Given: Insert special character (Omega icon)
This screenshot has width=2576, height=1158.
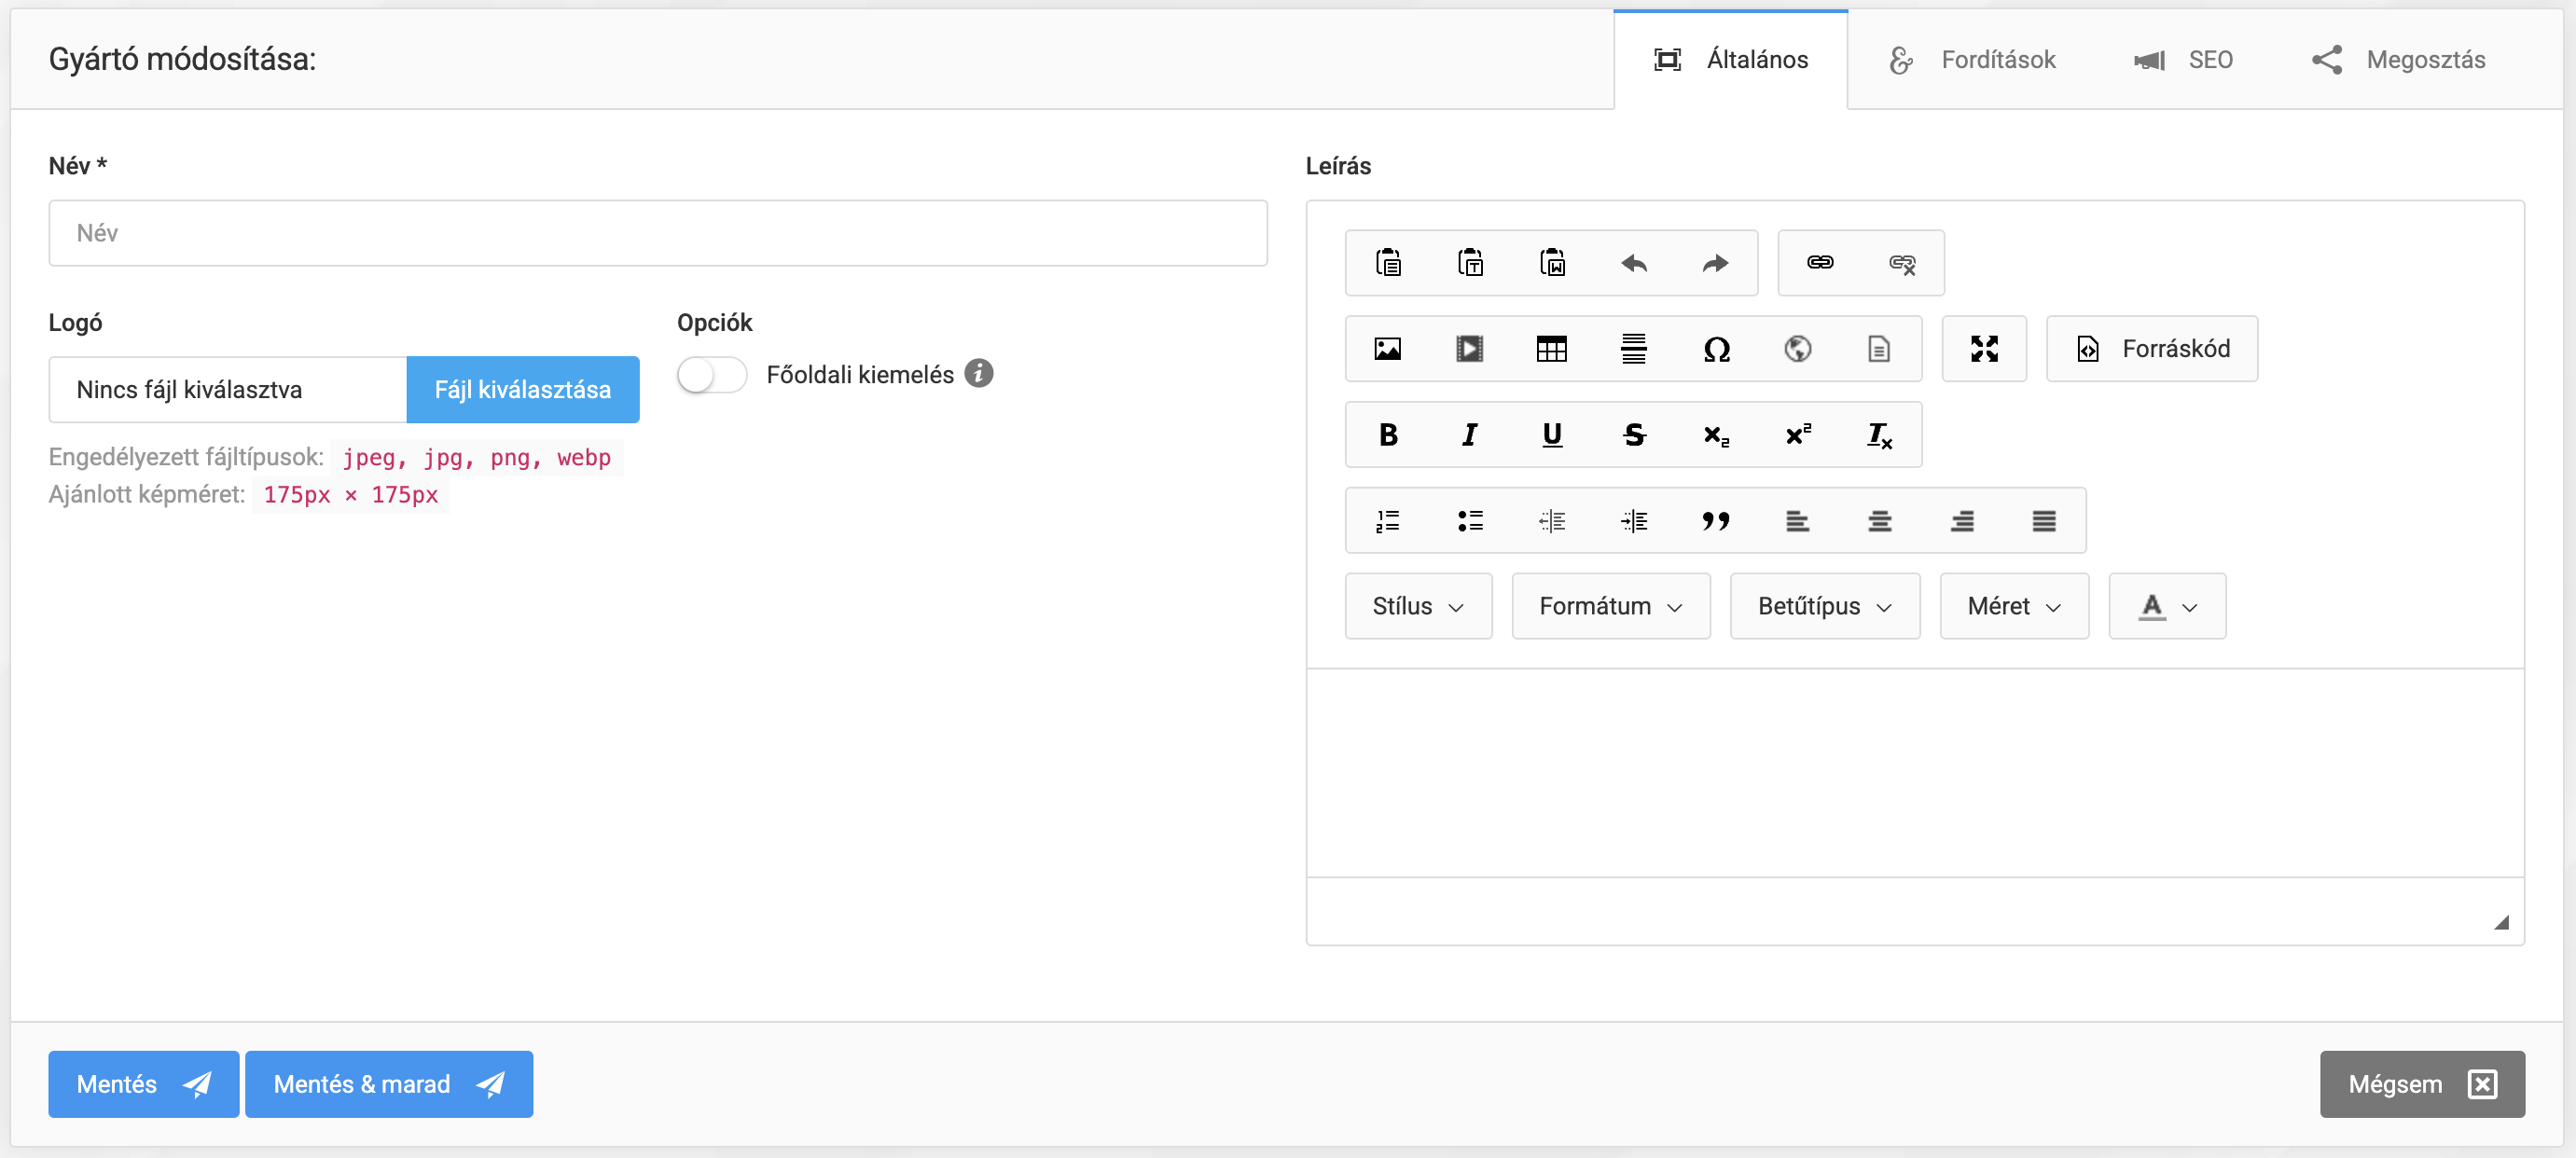Looking at the screenshot, I should click(x=1716, y=349).
